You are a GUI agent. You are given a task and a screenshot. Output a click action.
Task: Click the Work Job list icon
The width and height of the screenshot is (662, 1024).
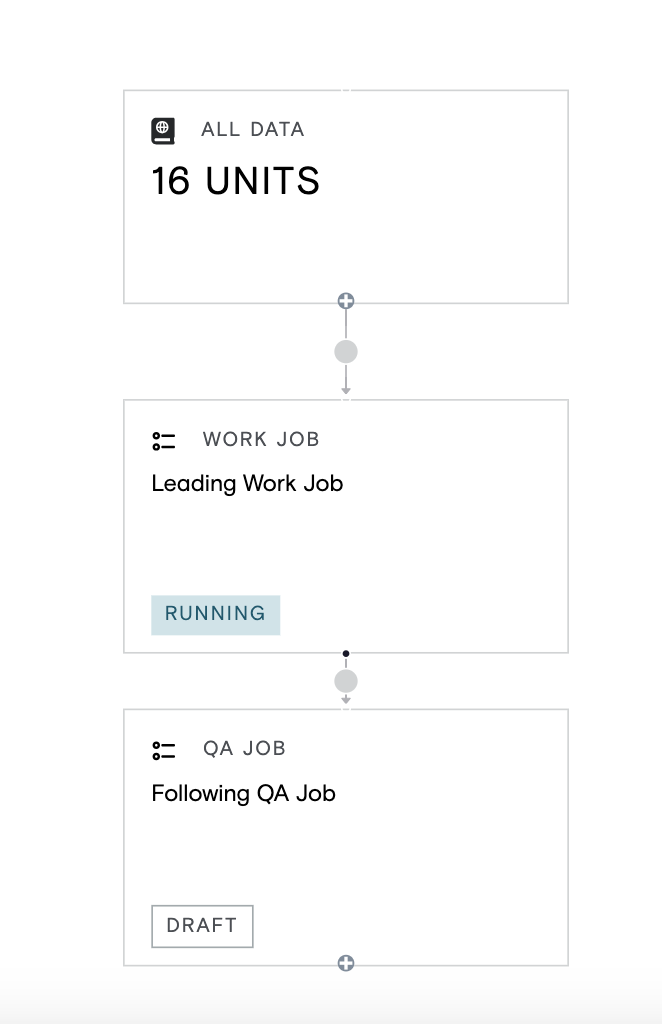pyautogui.click(x=164, y=441)
